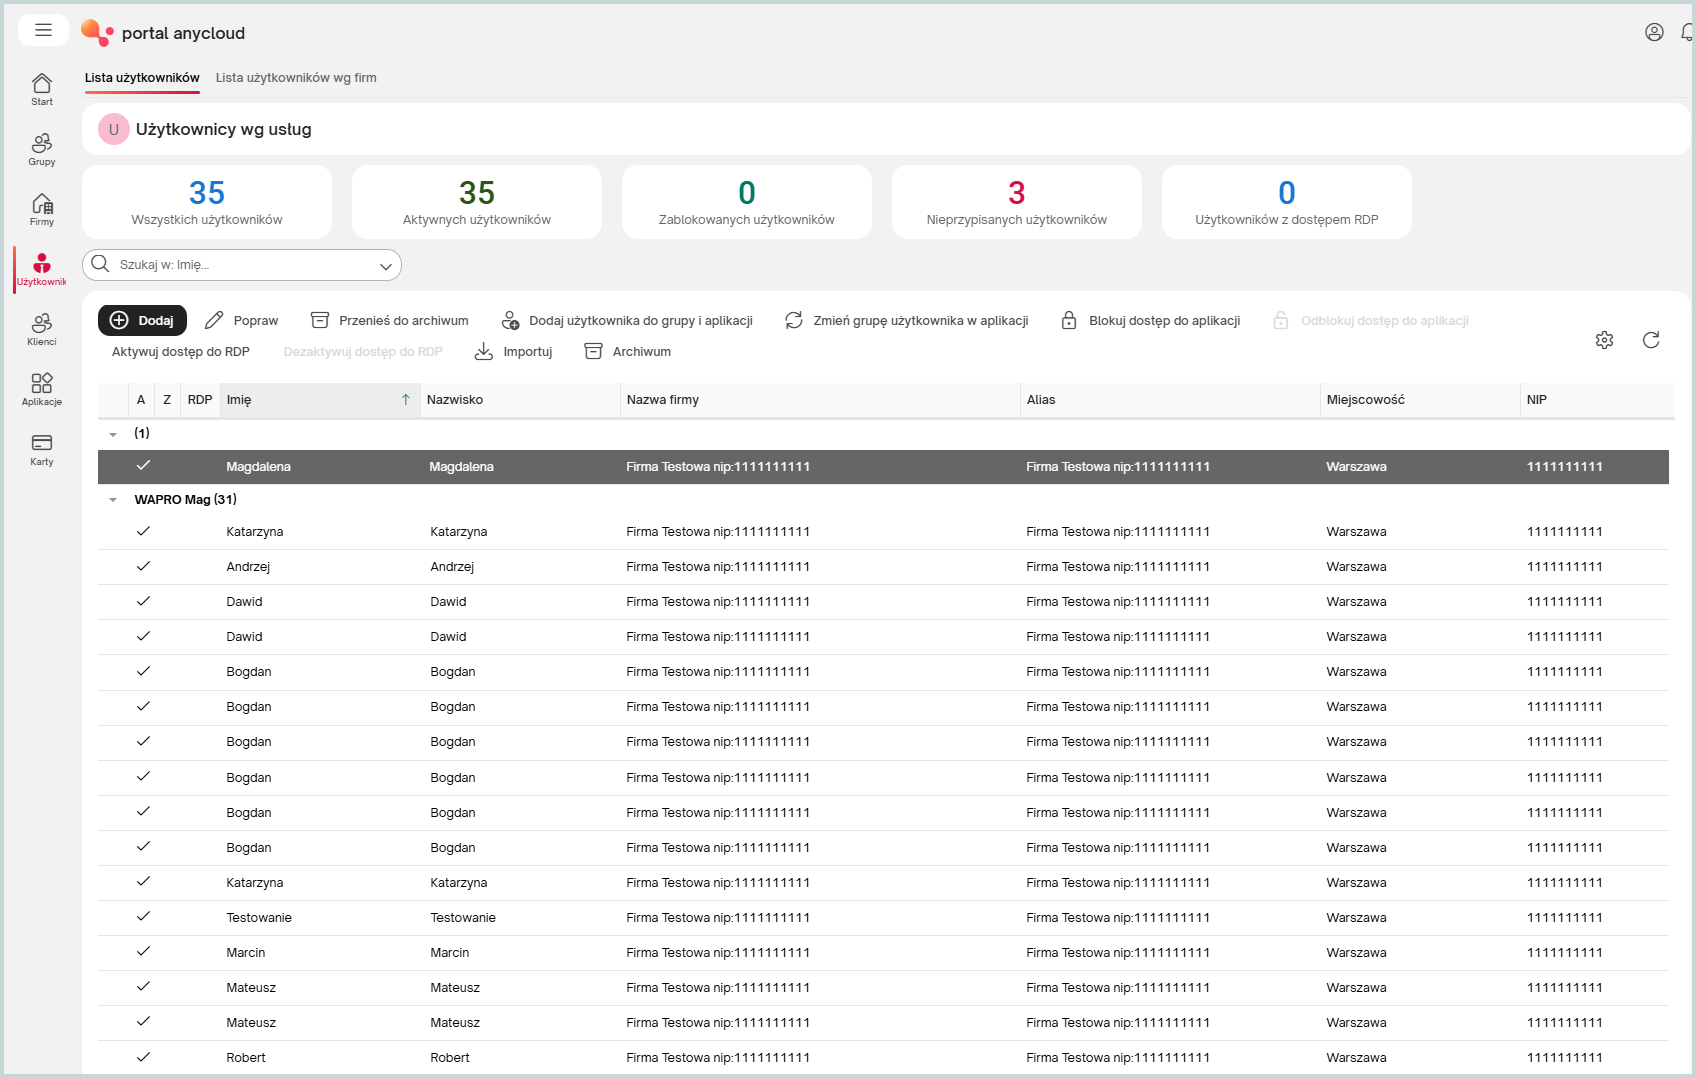Viewport: 1696px width, 1078px height.
Task: Sort by Miejscowość column header
Action: point(1420,399)
